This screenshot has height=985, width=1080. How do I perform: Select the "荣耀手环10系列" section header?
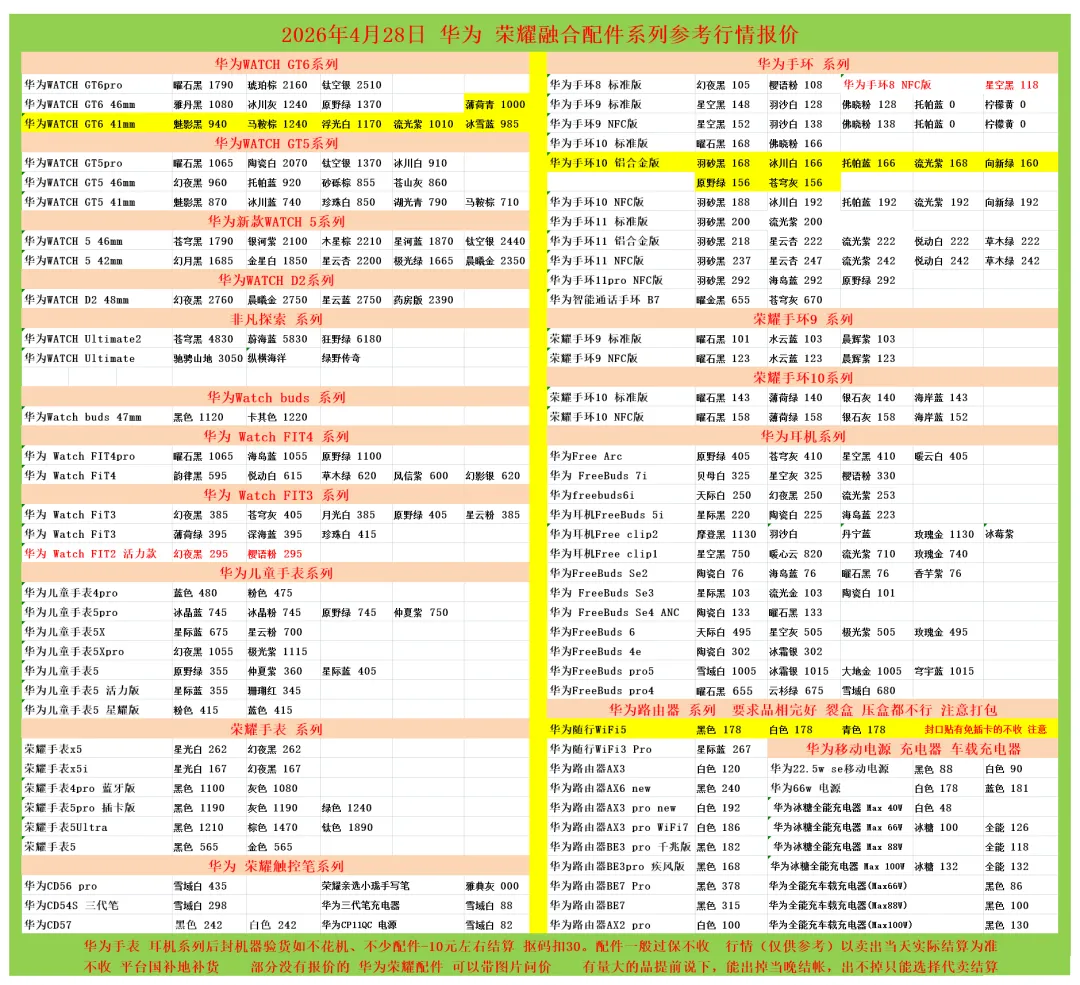(x=803, y=377)
